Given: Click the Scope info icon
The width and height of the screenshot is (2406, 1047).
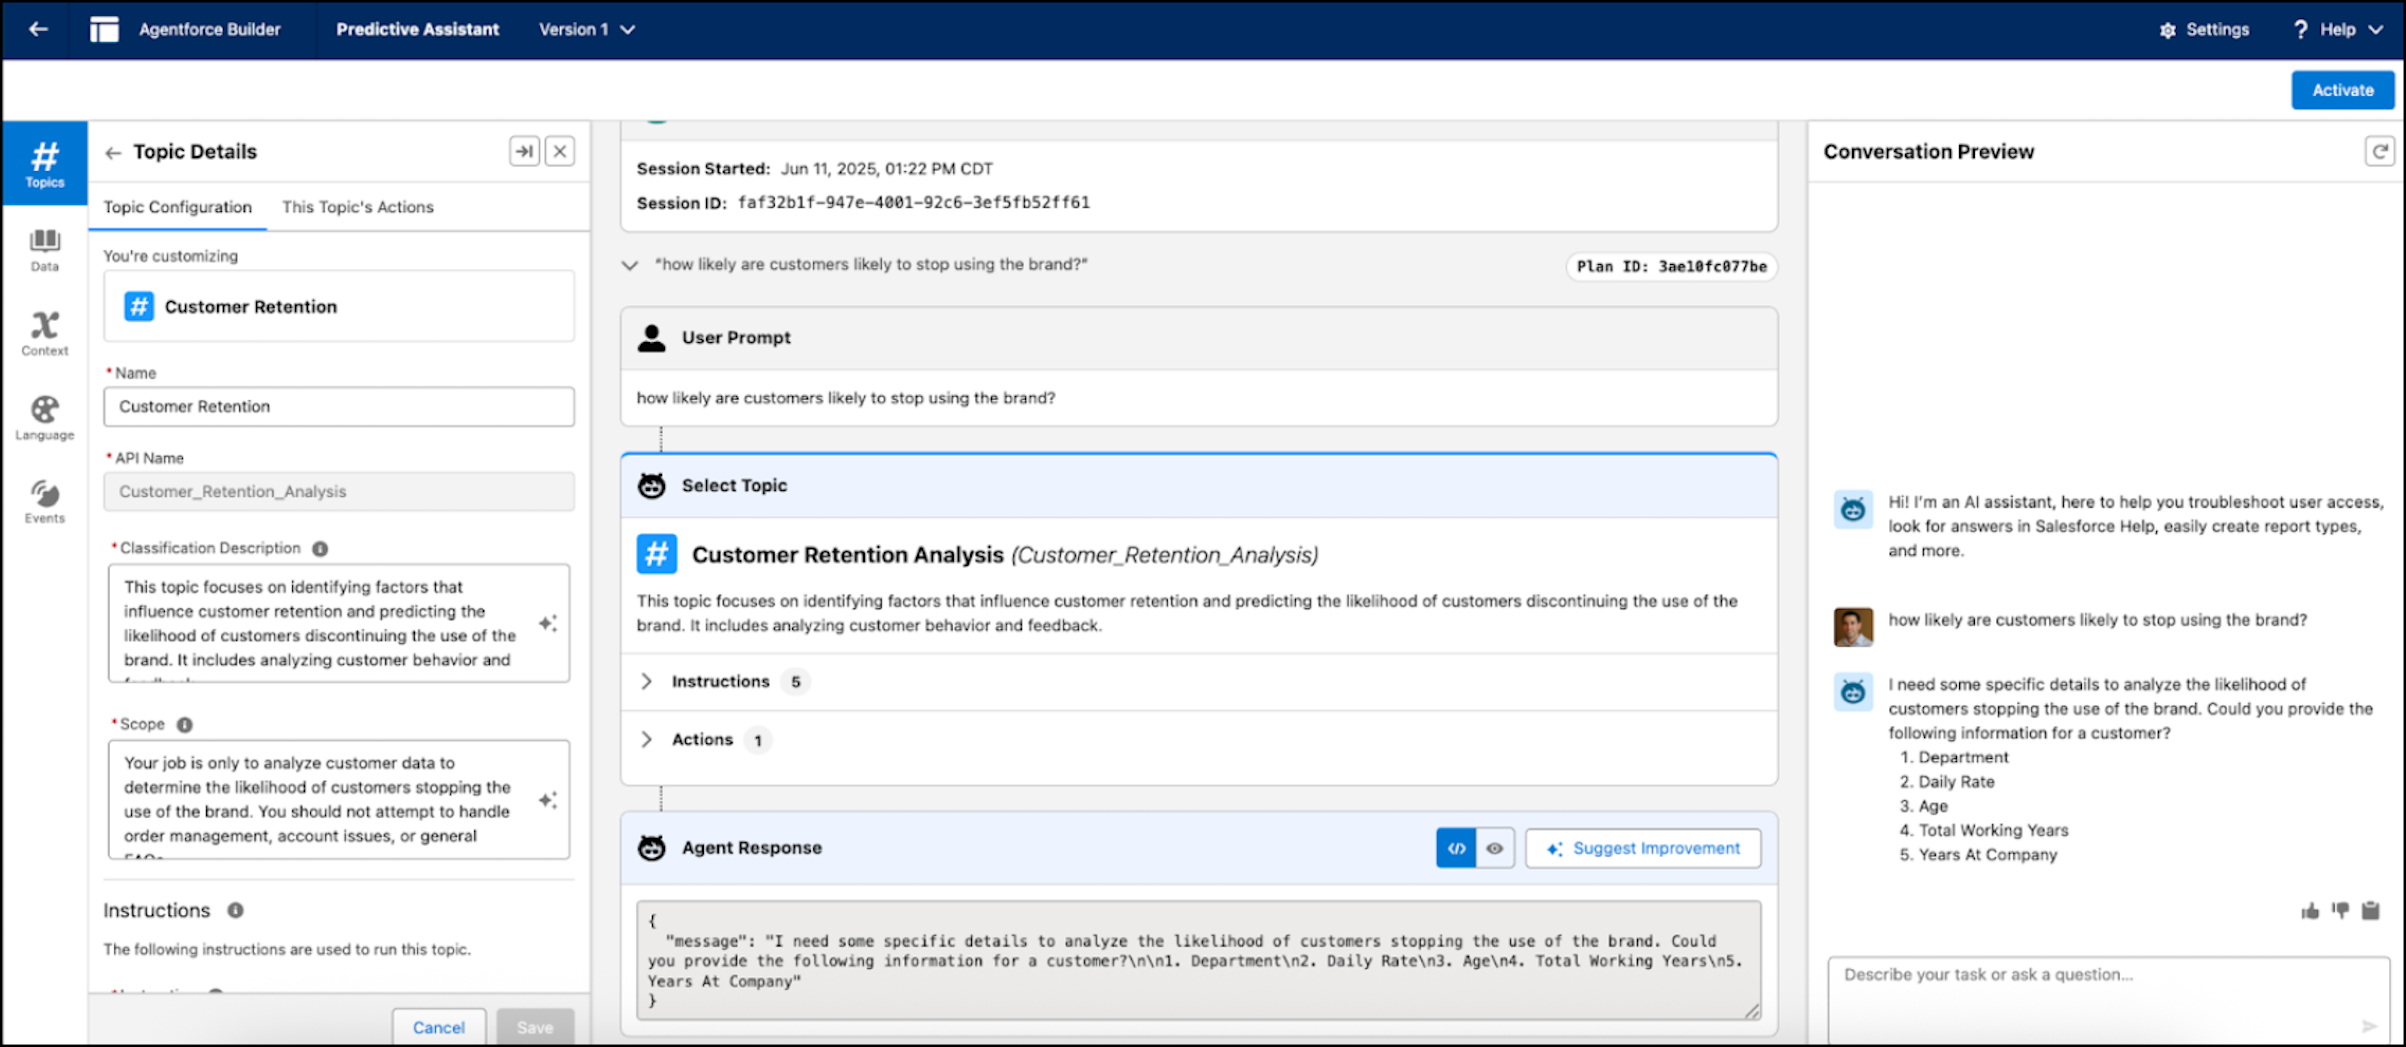Looking at the screenshot, I should pyautogui.click(x=185, y=724).
